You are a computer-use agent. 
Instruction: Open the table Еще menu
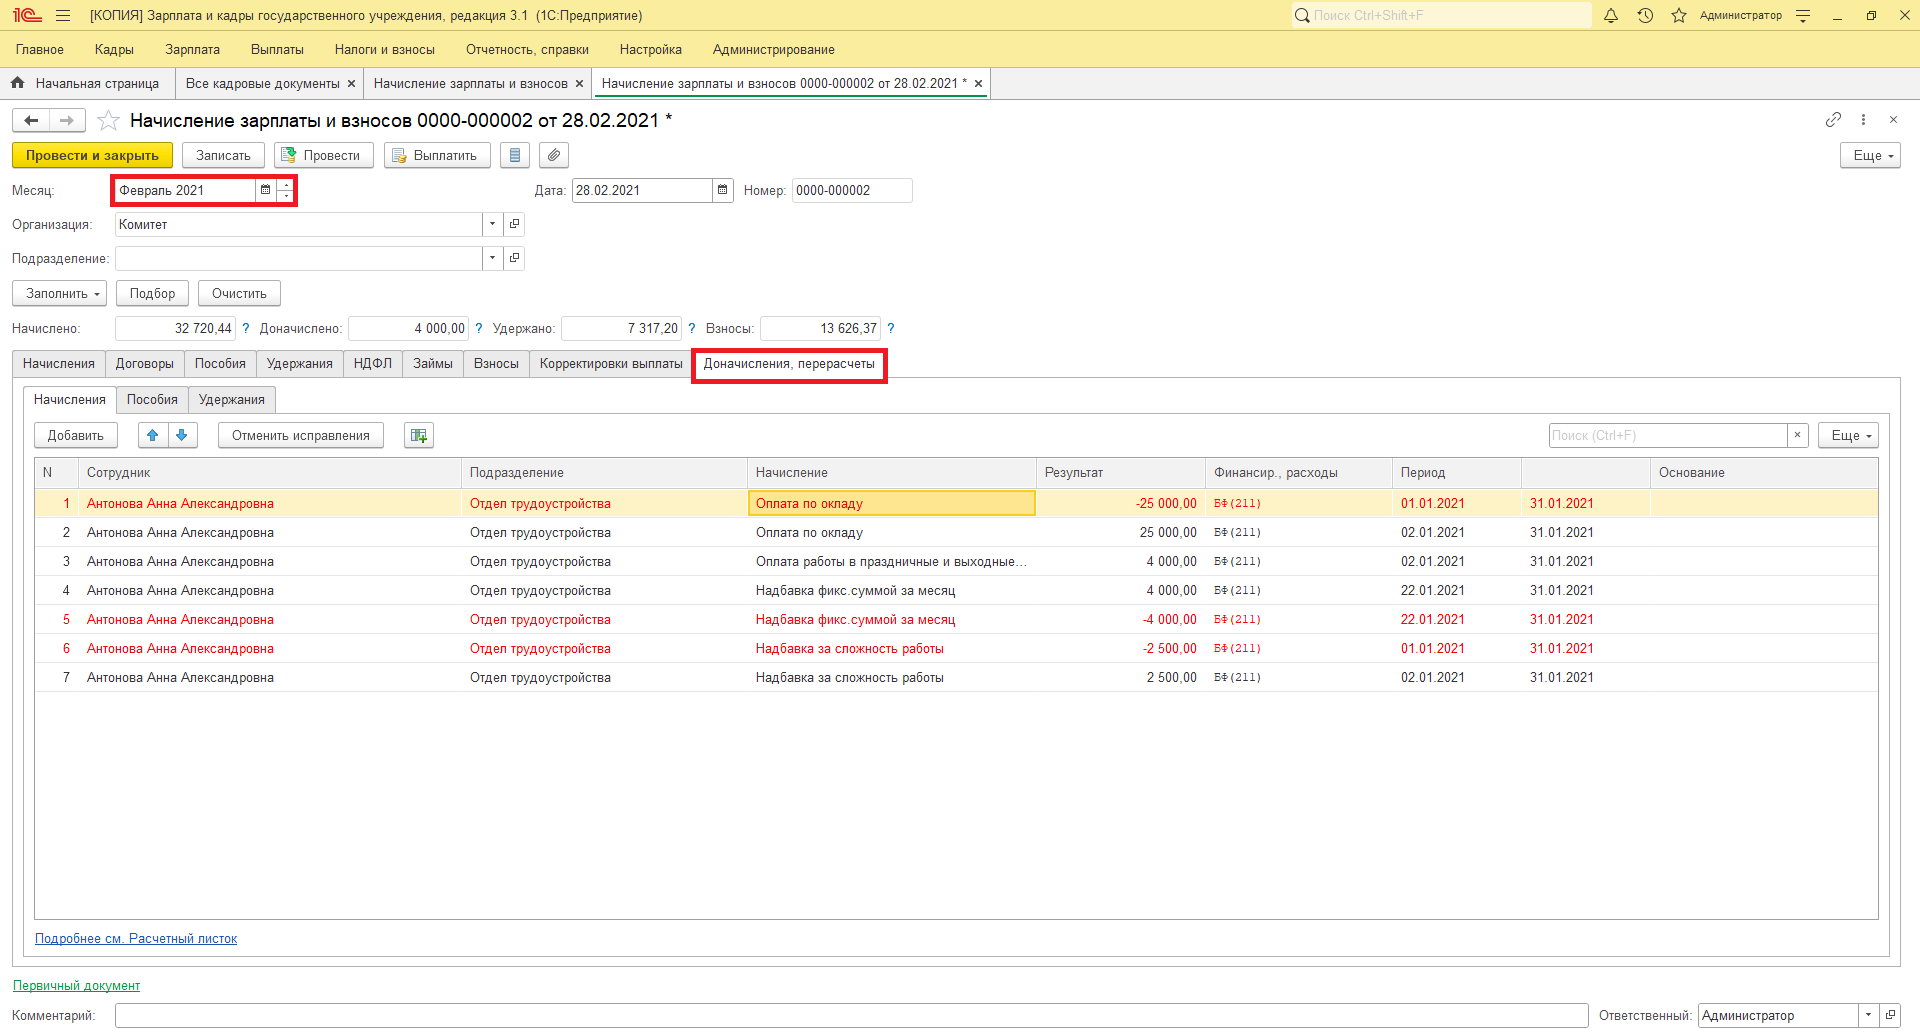[x=1848, y=435]
